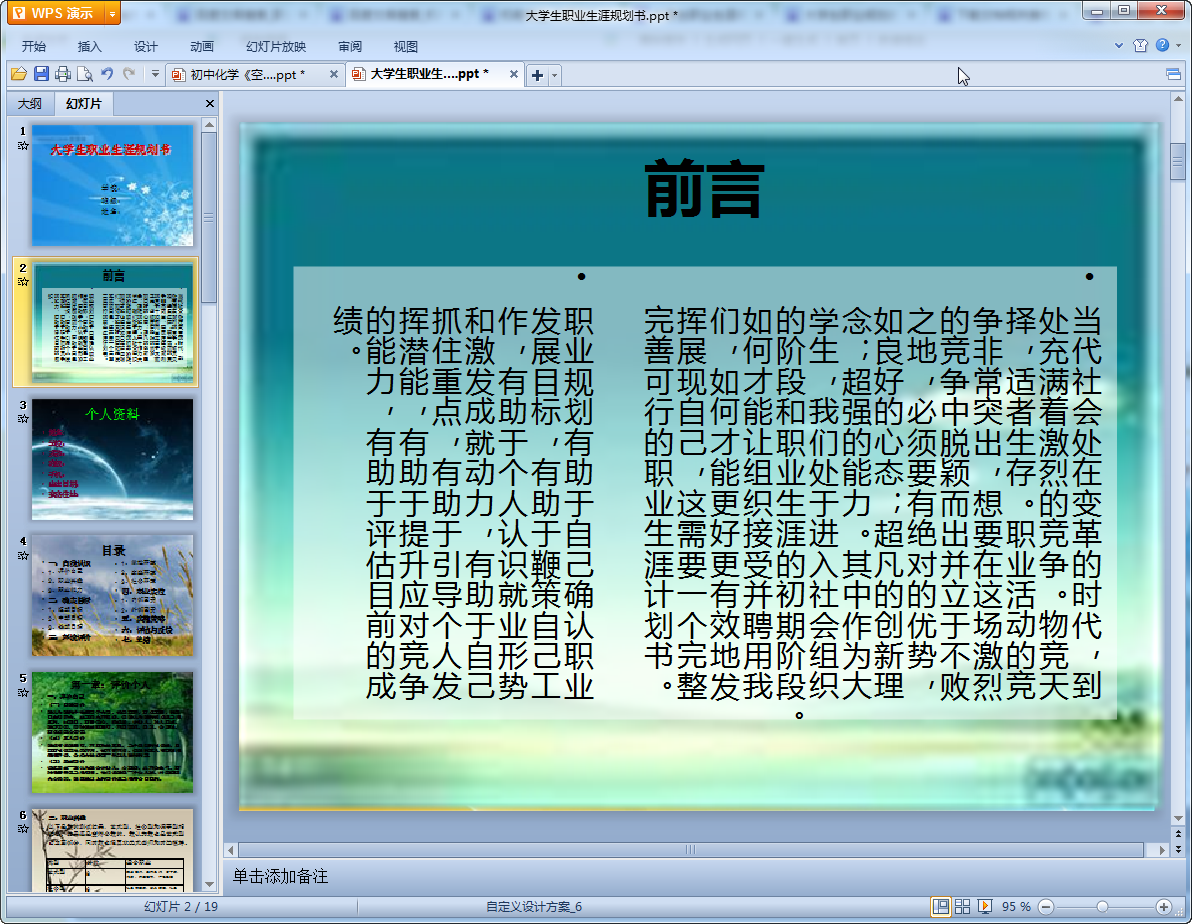Click the right text column on the slide

tap(873, 503)
